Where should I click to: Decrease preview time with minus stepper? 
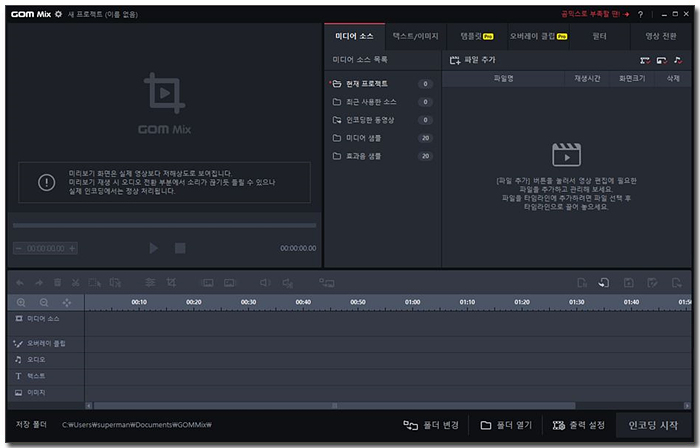click(18, 249)
